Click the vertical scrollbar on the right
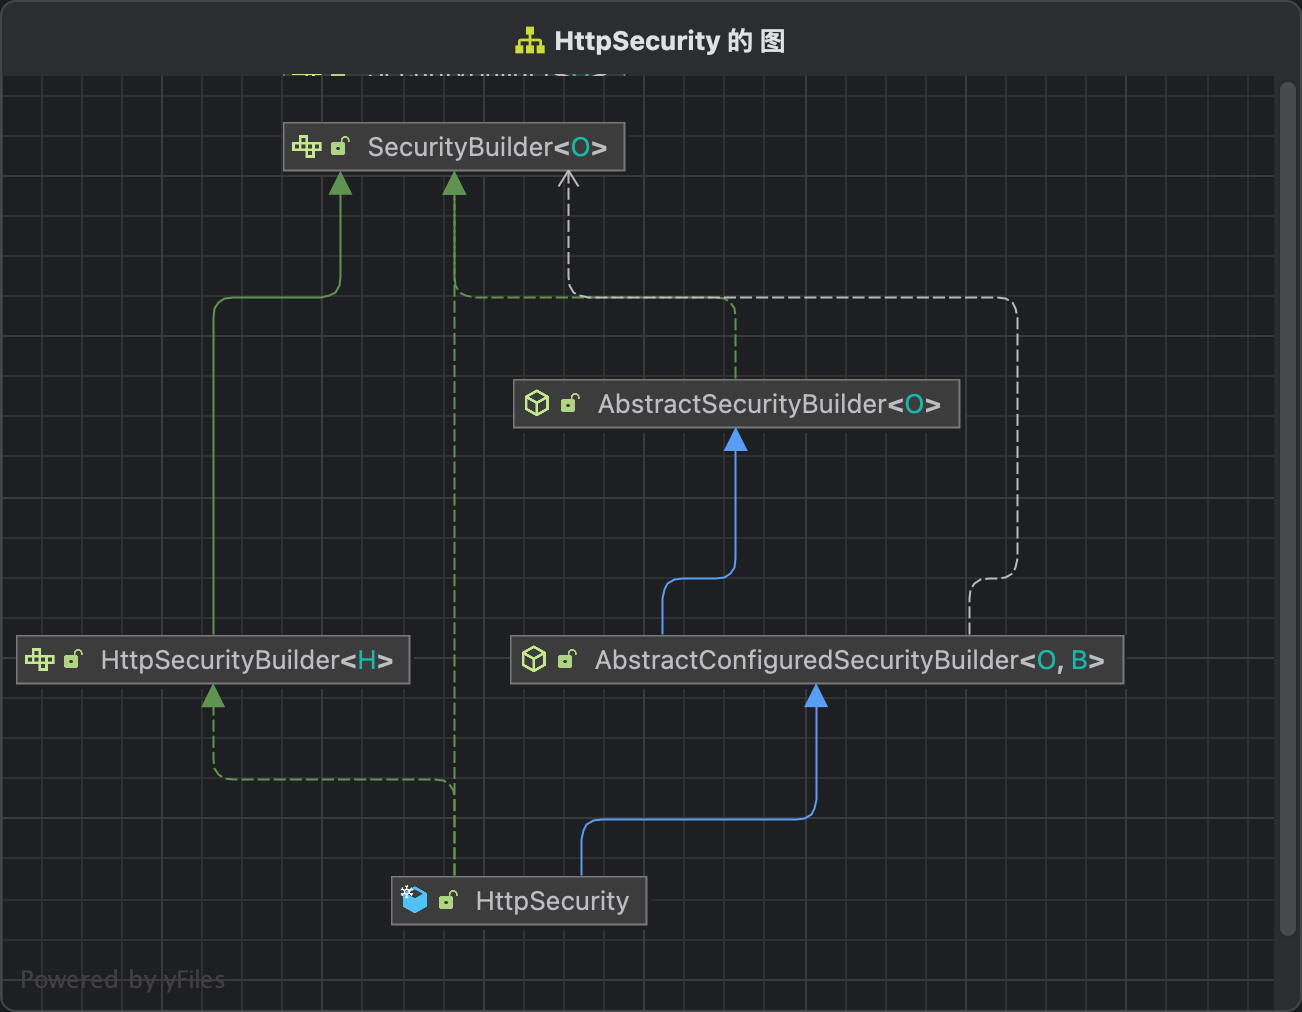 (1287, 508)
